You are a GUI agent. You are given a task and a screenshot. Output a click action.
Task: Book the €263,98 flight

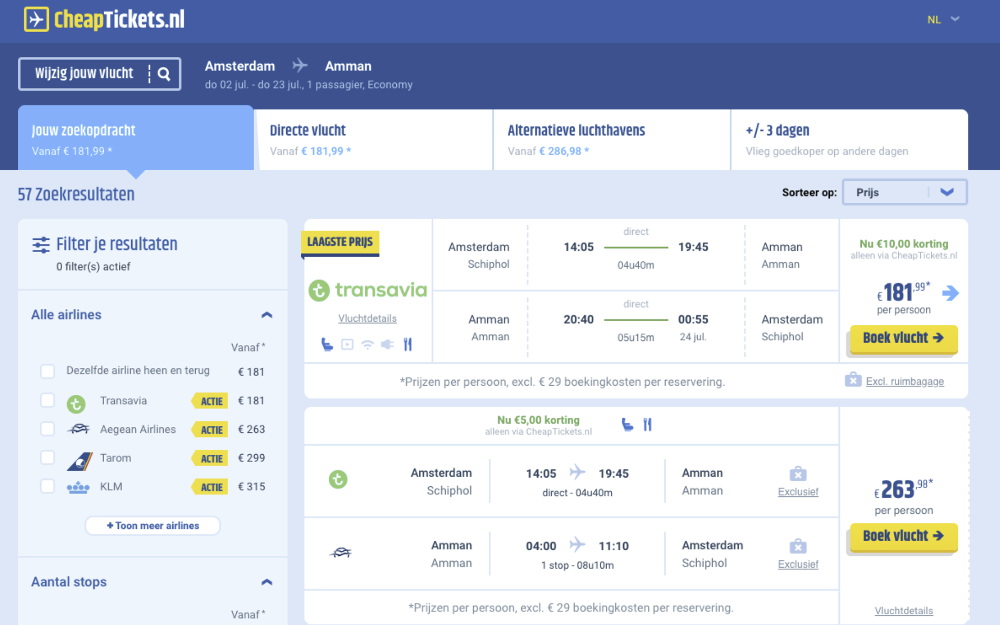pyautogui.click(x=903, y=537)
